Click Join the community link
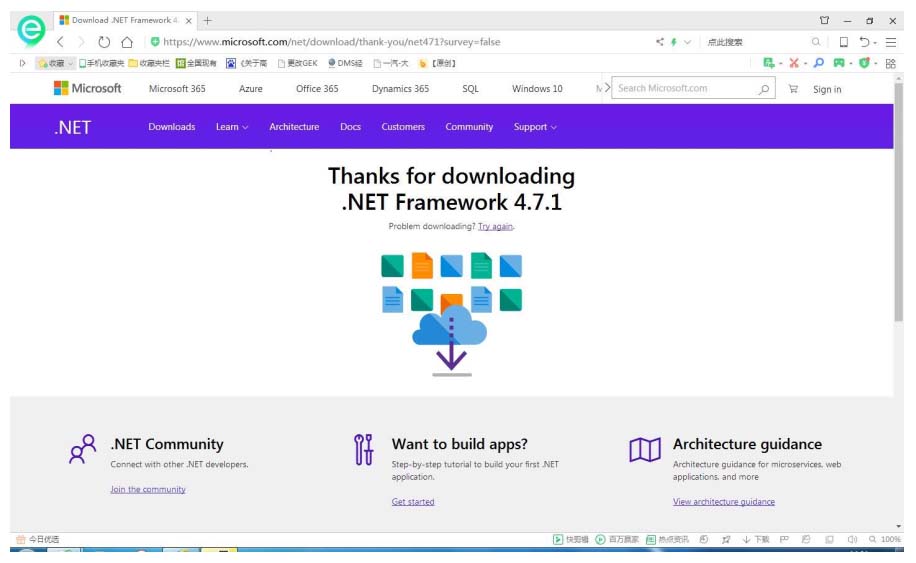916x563 pixels. pyautogui.click(x=148, y=490)
